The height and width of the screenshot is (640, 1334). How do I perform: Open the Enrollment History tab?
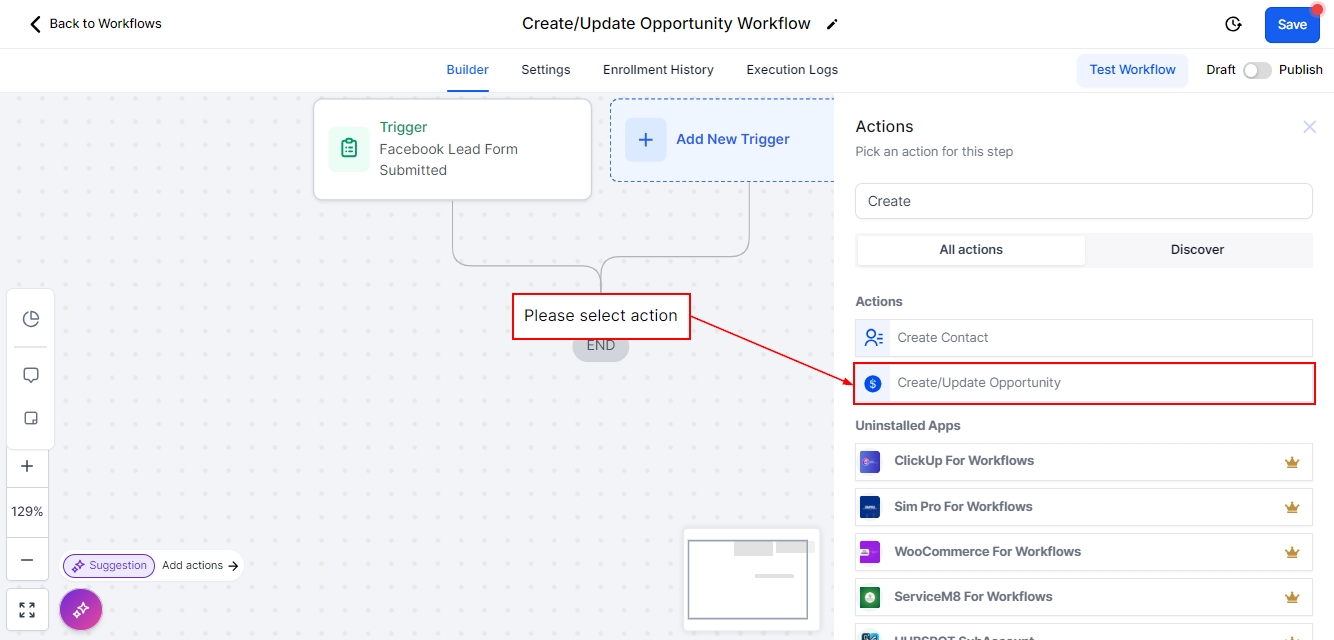[658, 70]
